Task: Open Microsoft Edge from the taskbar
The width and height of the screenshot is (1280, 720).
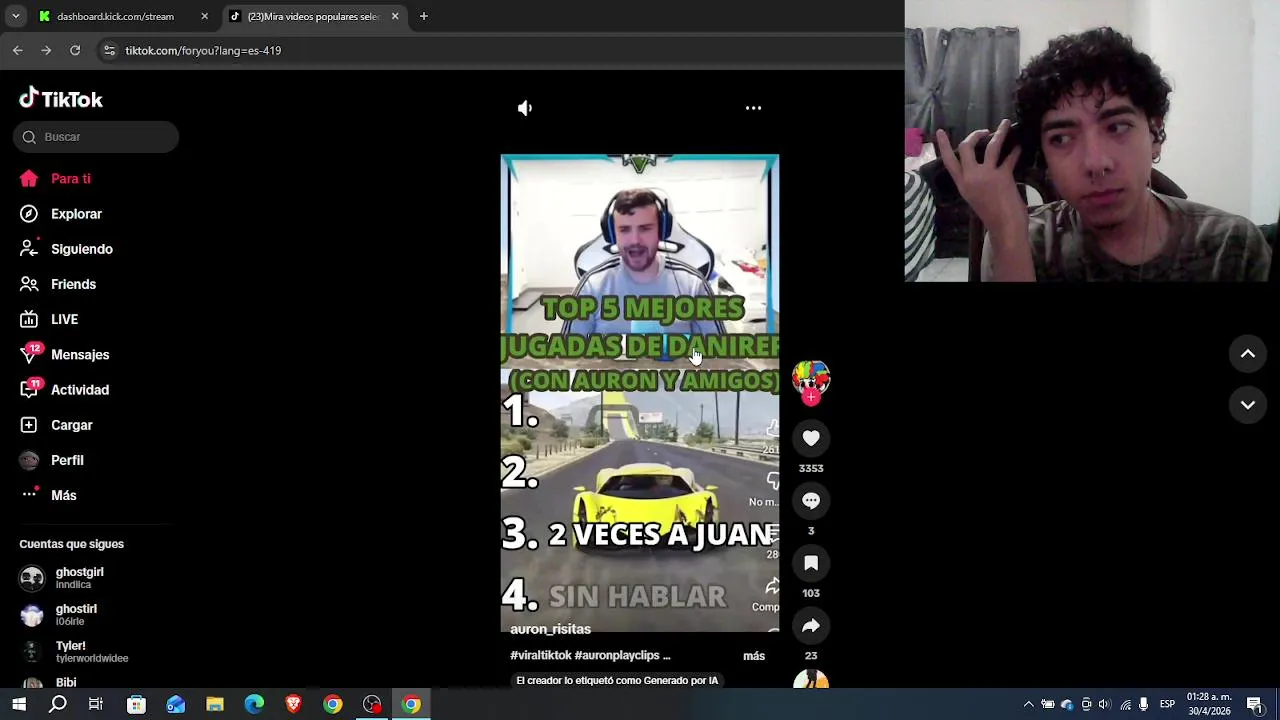Action: pyautogui.click(x=254, y=704)
